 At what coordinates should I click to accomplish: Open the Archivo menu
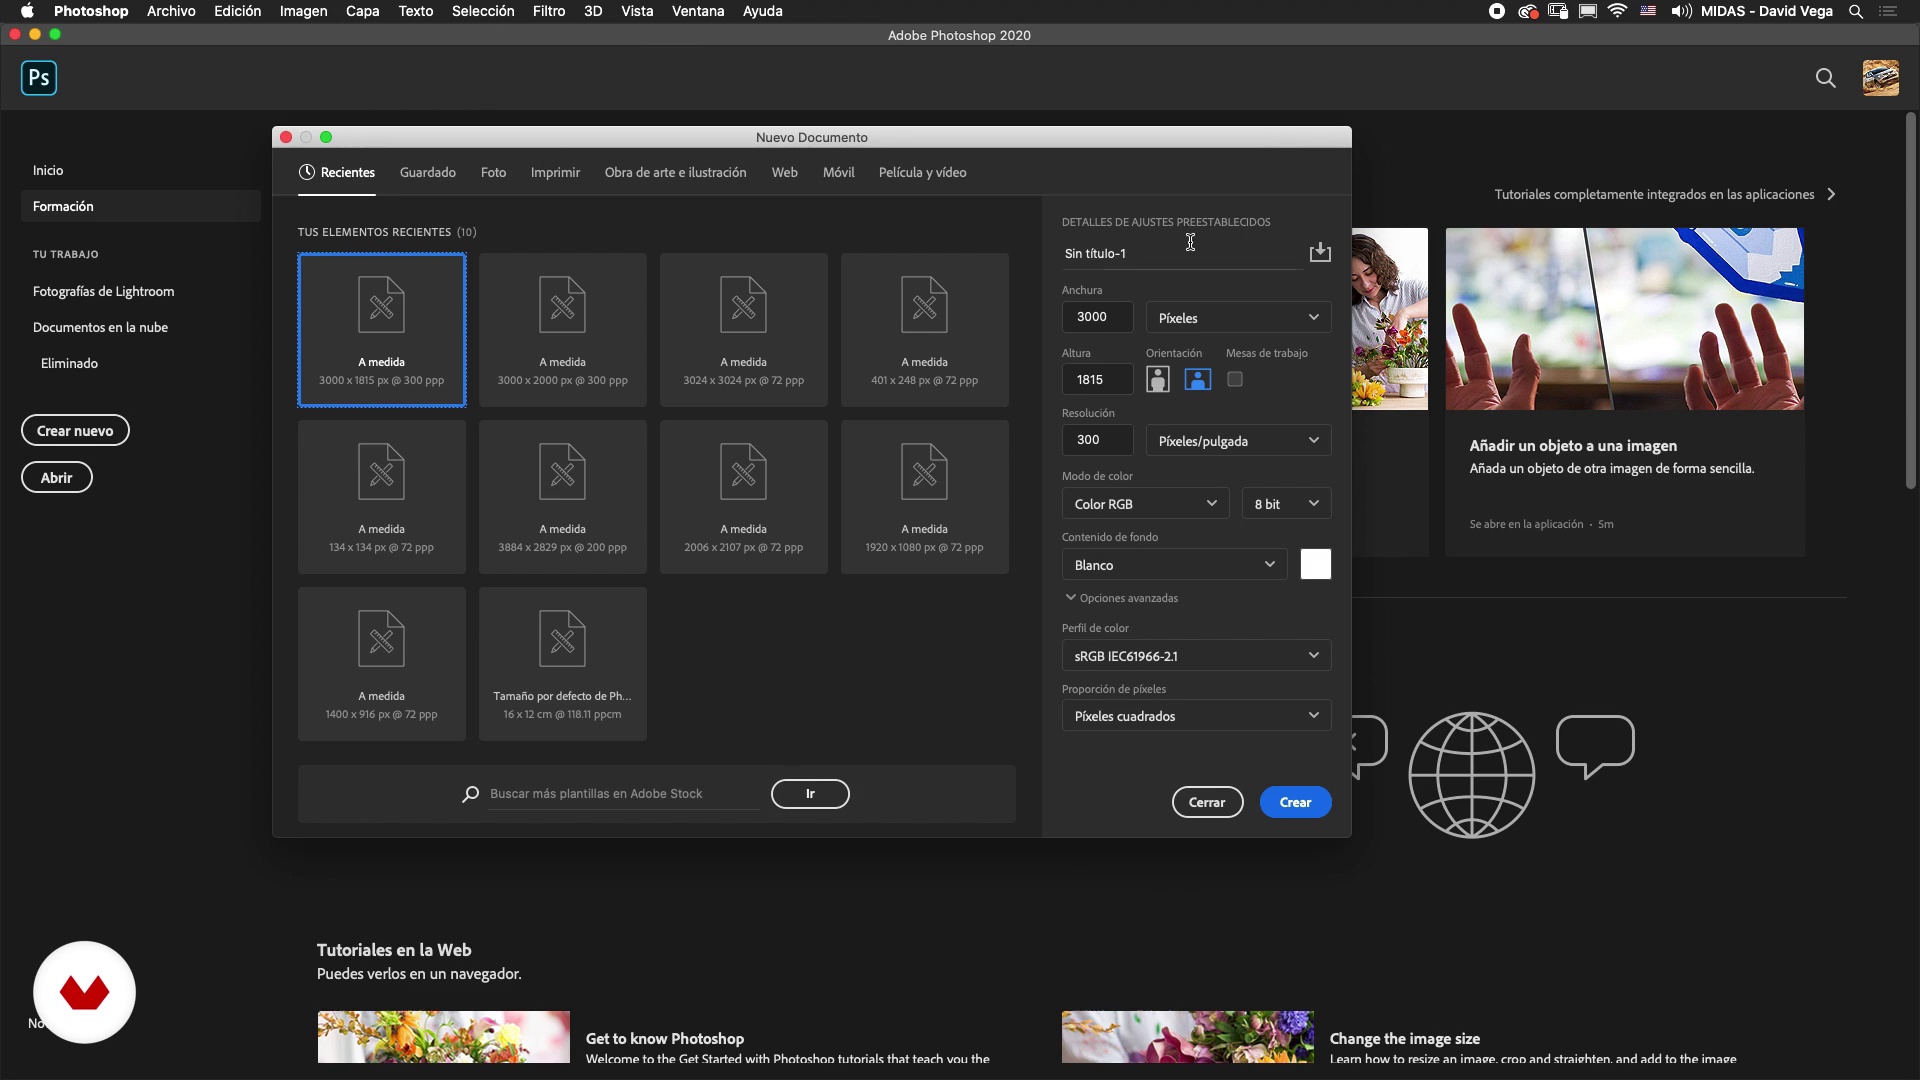[x=171, y=11]
